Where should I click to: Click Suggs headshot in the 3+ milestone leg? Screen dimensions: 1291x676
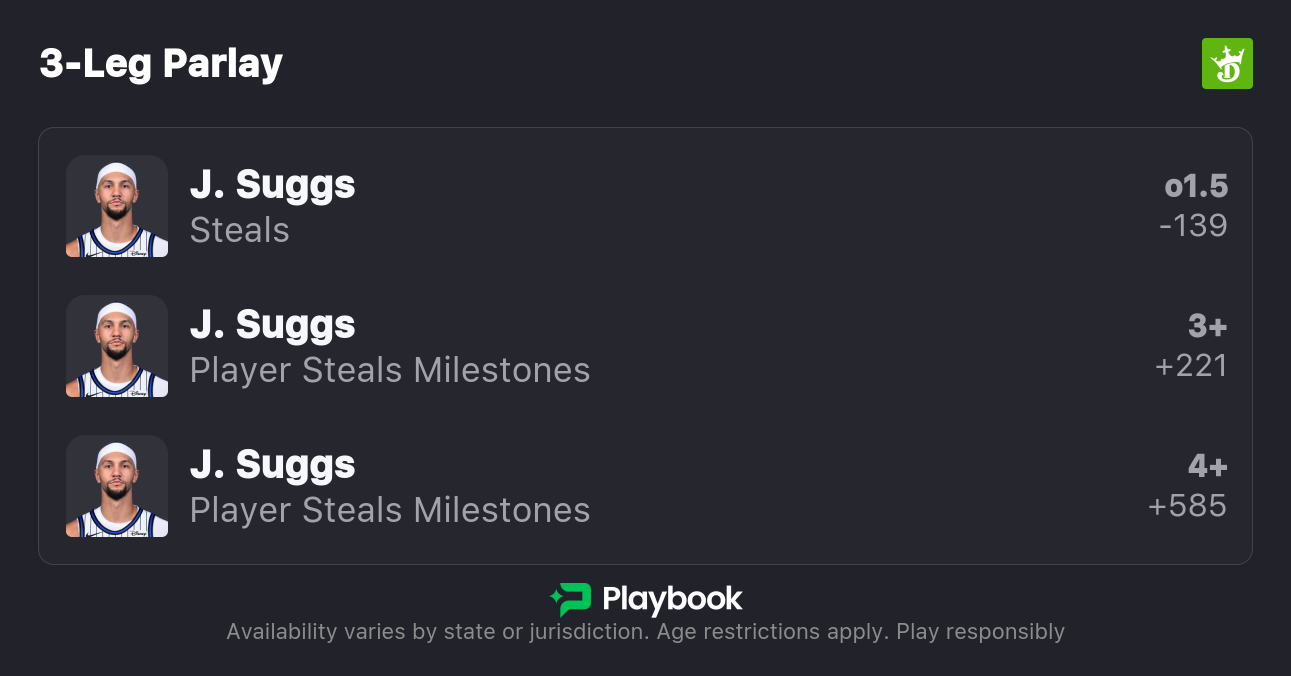coord(117,346)
